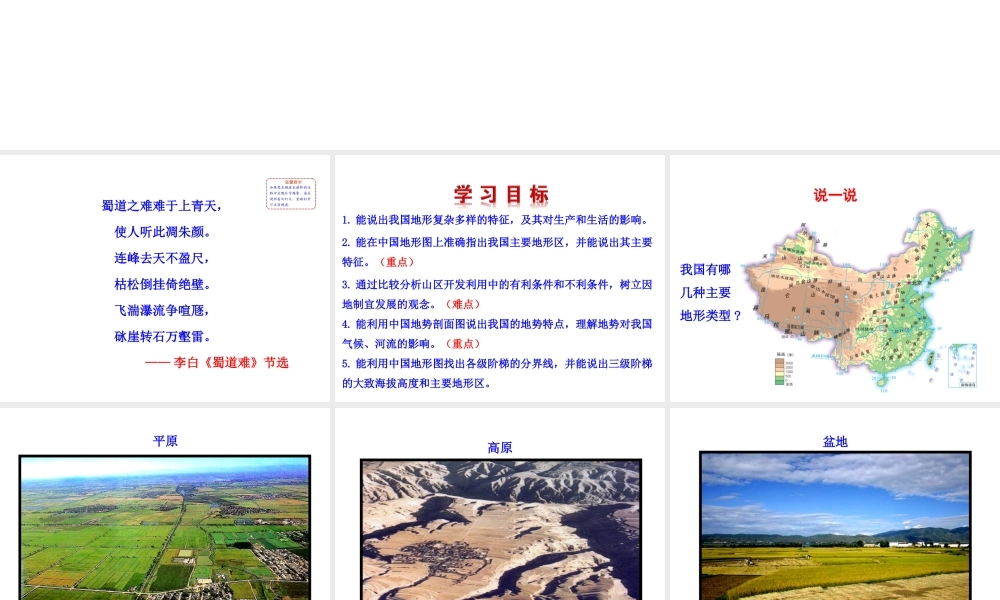Screen dimensions: 1000x600
Task: Click the question 我国有哪几种主要地形类型
Action: (710, 292)
